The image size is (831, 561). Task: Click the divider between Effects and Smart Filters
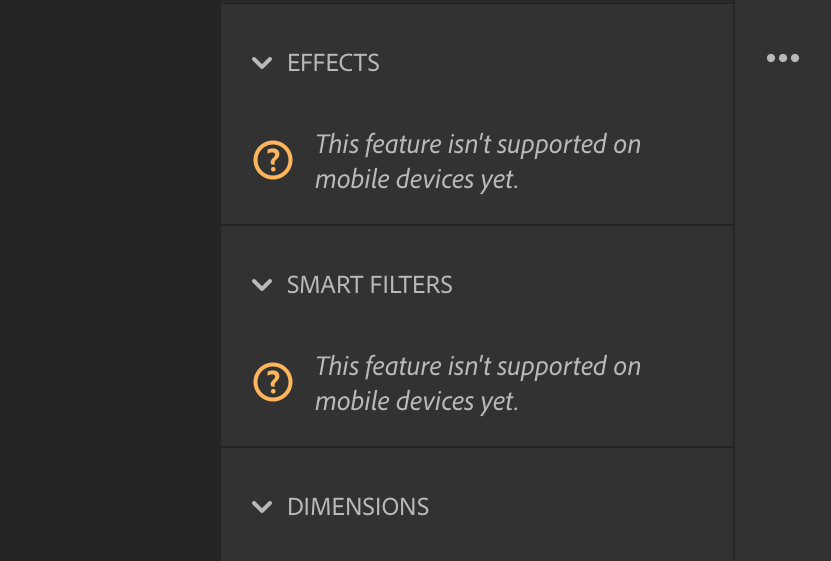477,225
